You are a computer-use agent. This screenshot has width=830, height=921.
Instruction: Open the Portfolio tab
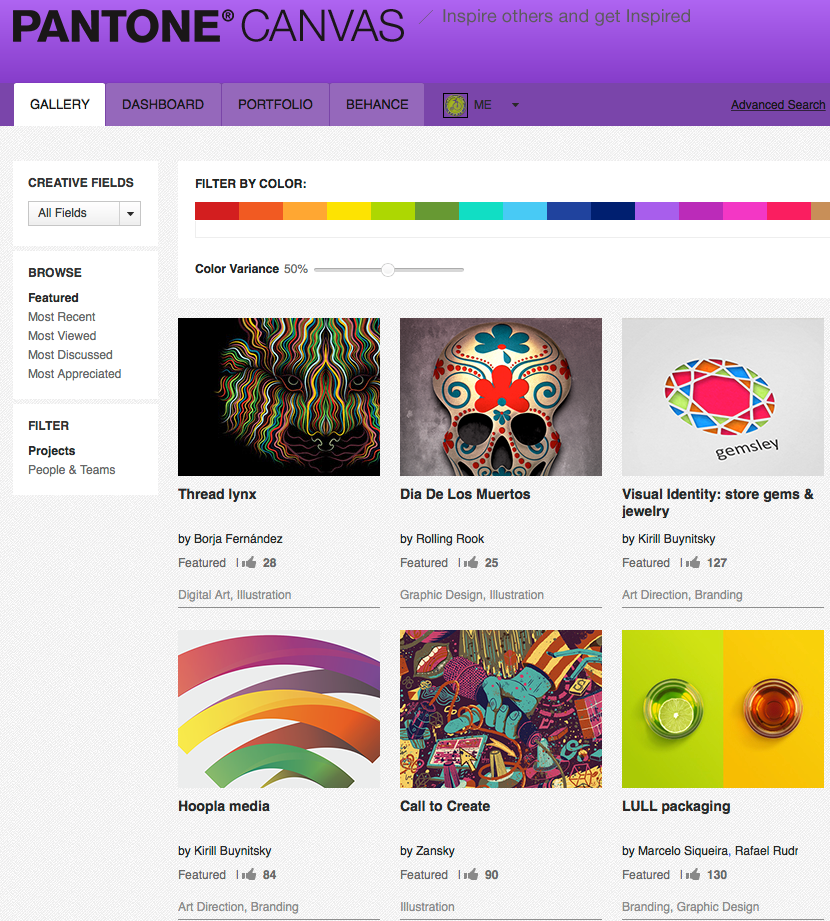(275, 105)
